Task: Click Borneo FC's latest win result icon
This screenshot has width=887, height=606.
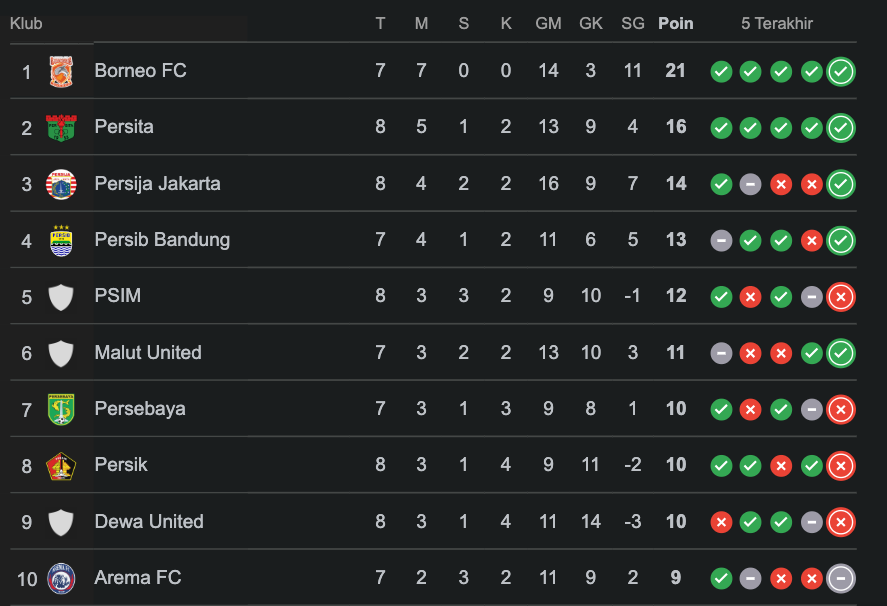Action: (841, 72)
